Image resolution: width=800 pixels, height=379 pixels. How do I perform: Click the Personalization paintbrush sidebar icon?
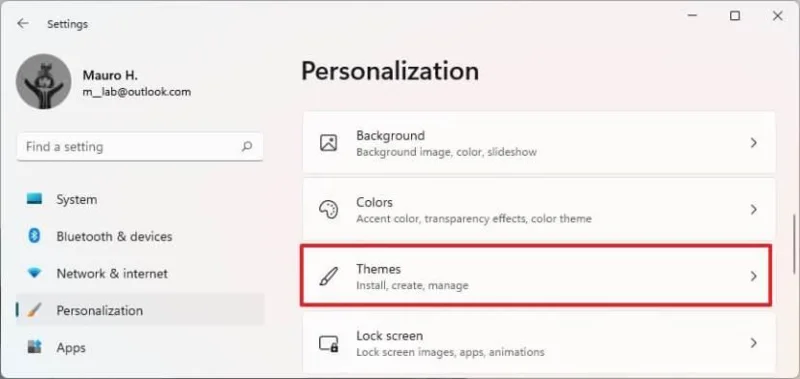click(x=34, y=310)
